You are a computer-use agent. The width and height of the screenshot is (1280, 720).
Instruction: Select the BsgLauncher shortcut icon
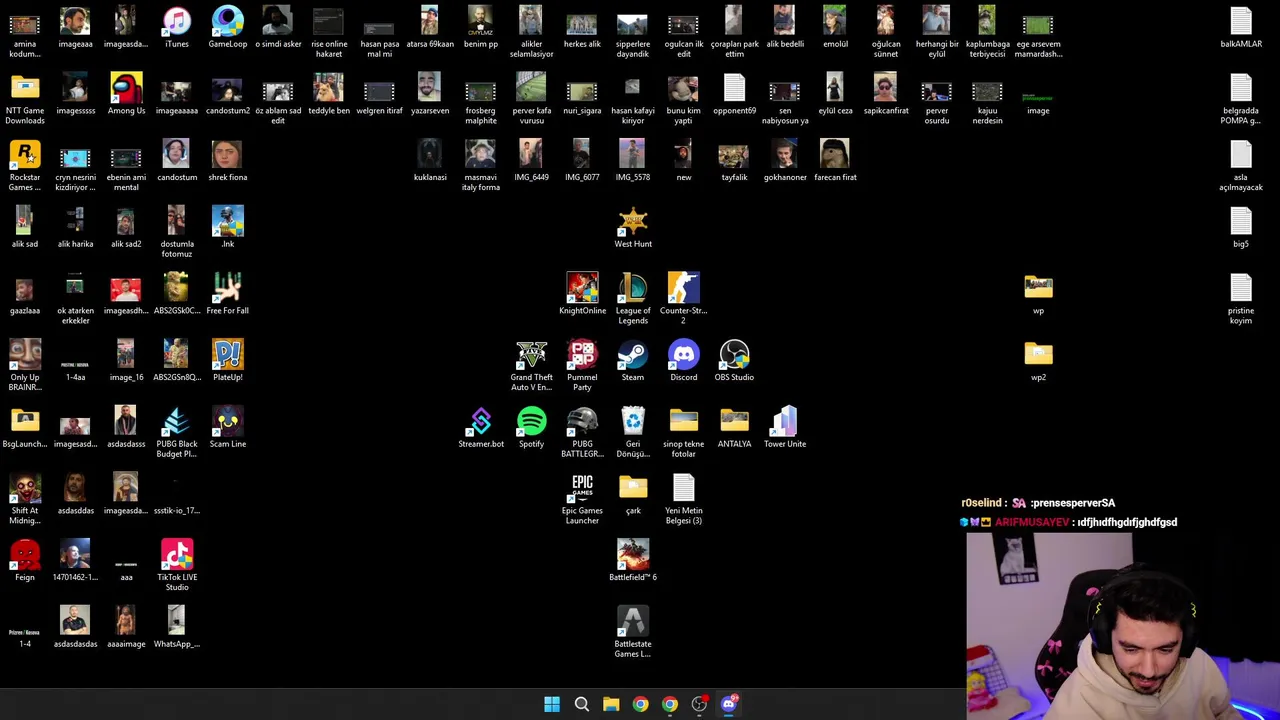25,428
